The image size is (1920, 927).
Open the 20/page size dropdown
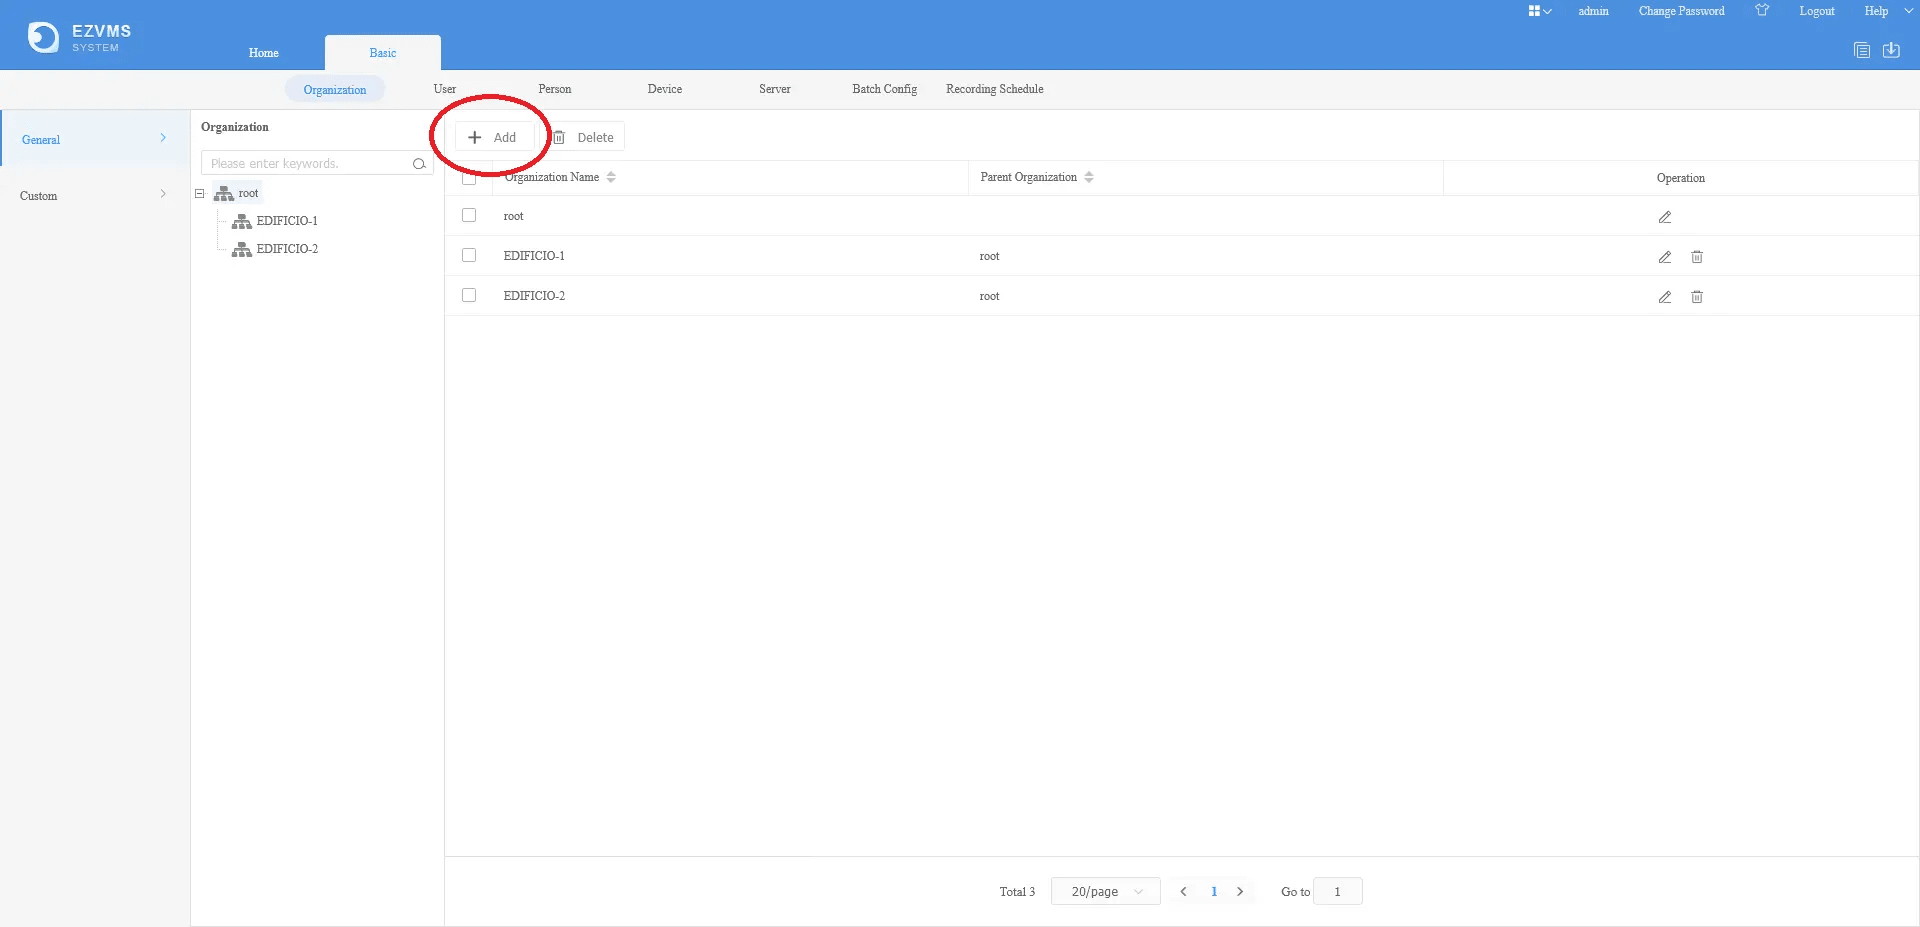click(1105, 891)
